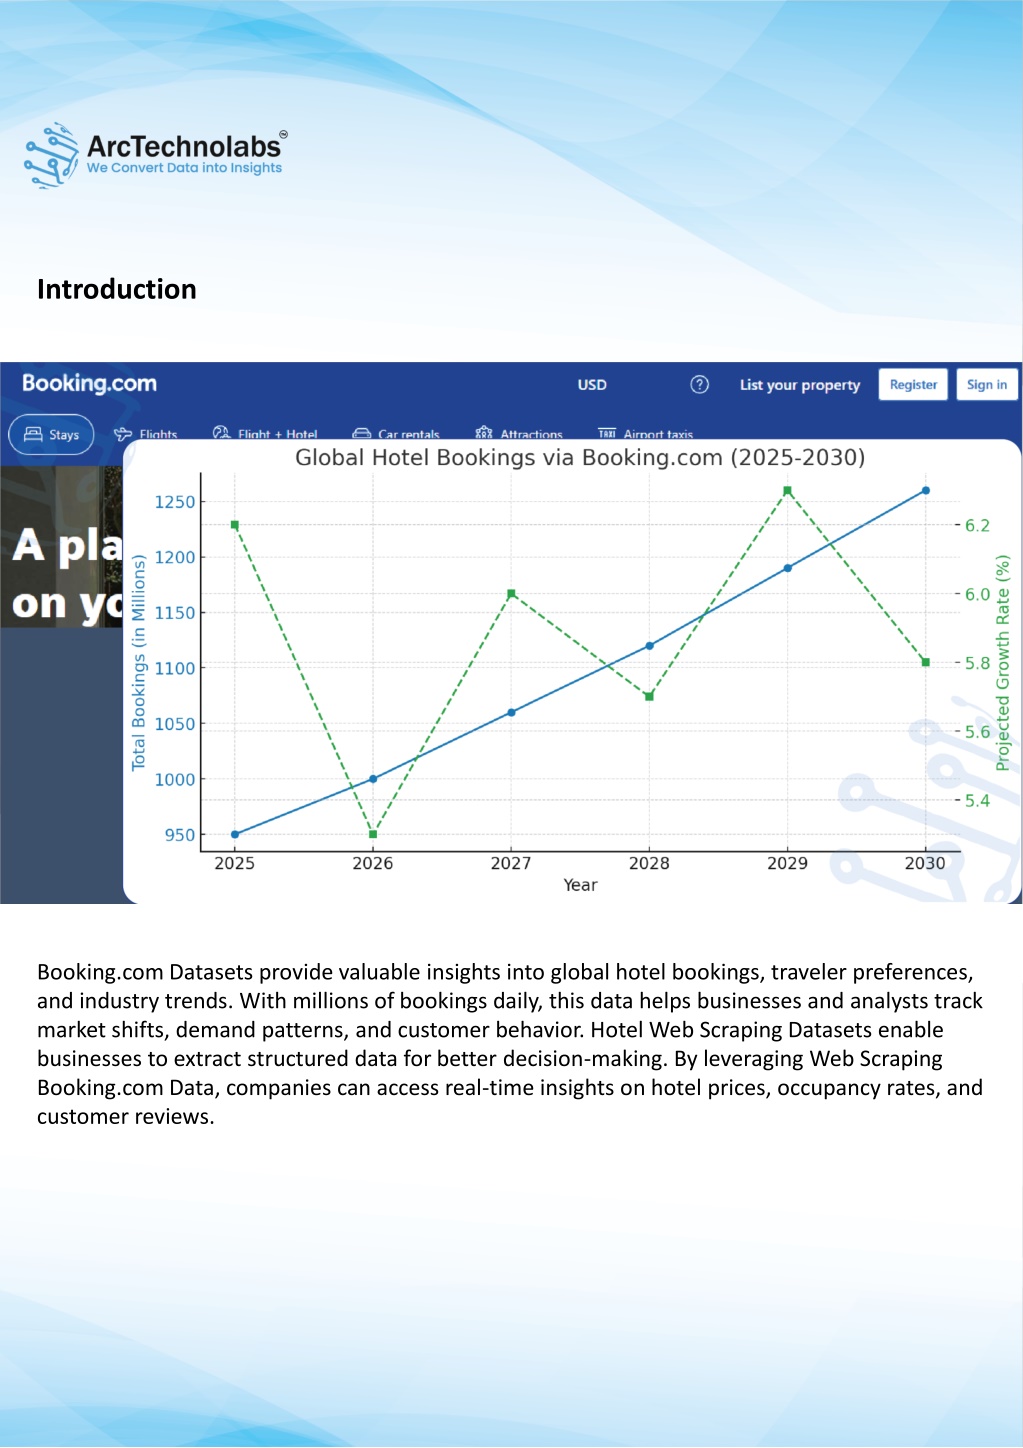Click the Projected Growth Rate axis title

(1003, 663)
